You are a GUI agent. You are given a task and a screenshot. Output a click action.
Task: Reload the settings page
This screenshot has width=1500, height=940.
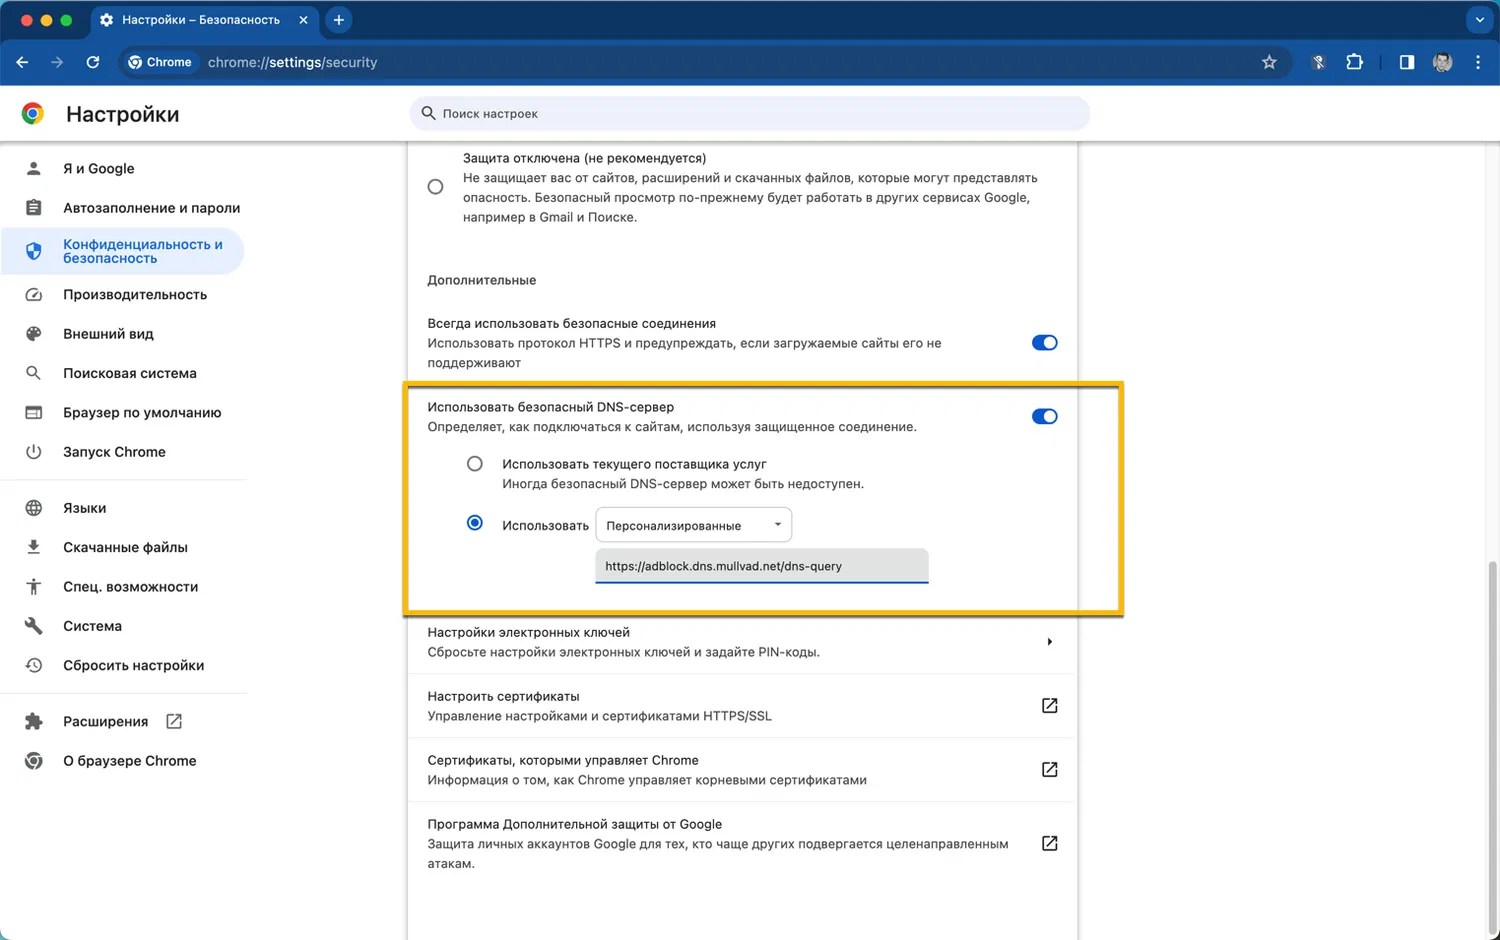(93, 62)
